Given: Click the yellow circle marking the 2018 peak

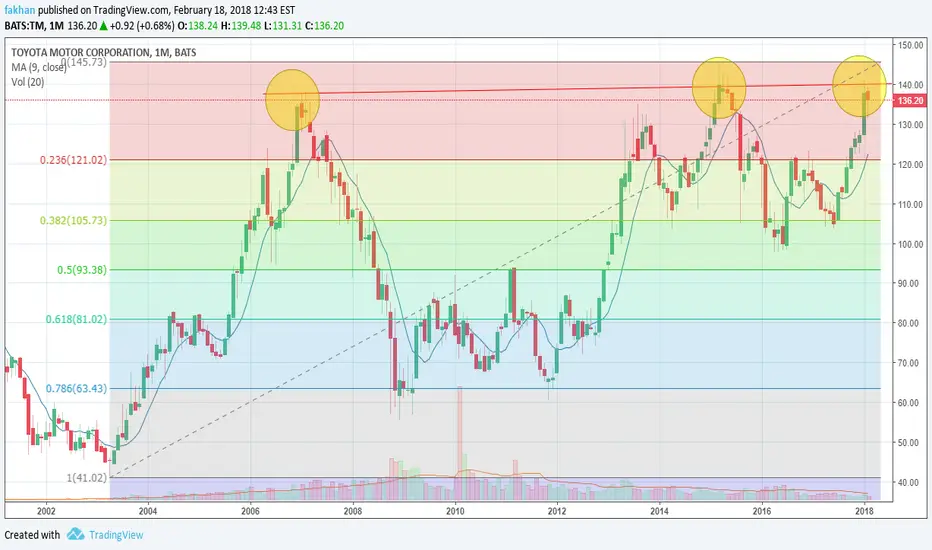Looking at the screenshot, I should pos(859,86).
